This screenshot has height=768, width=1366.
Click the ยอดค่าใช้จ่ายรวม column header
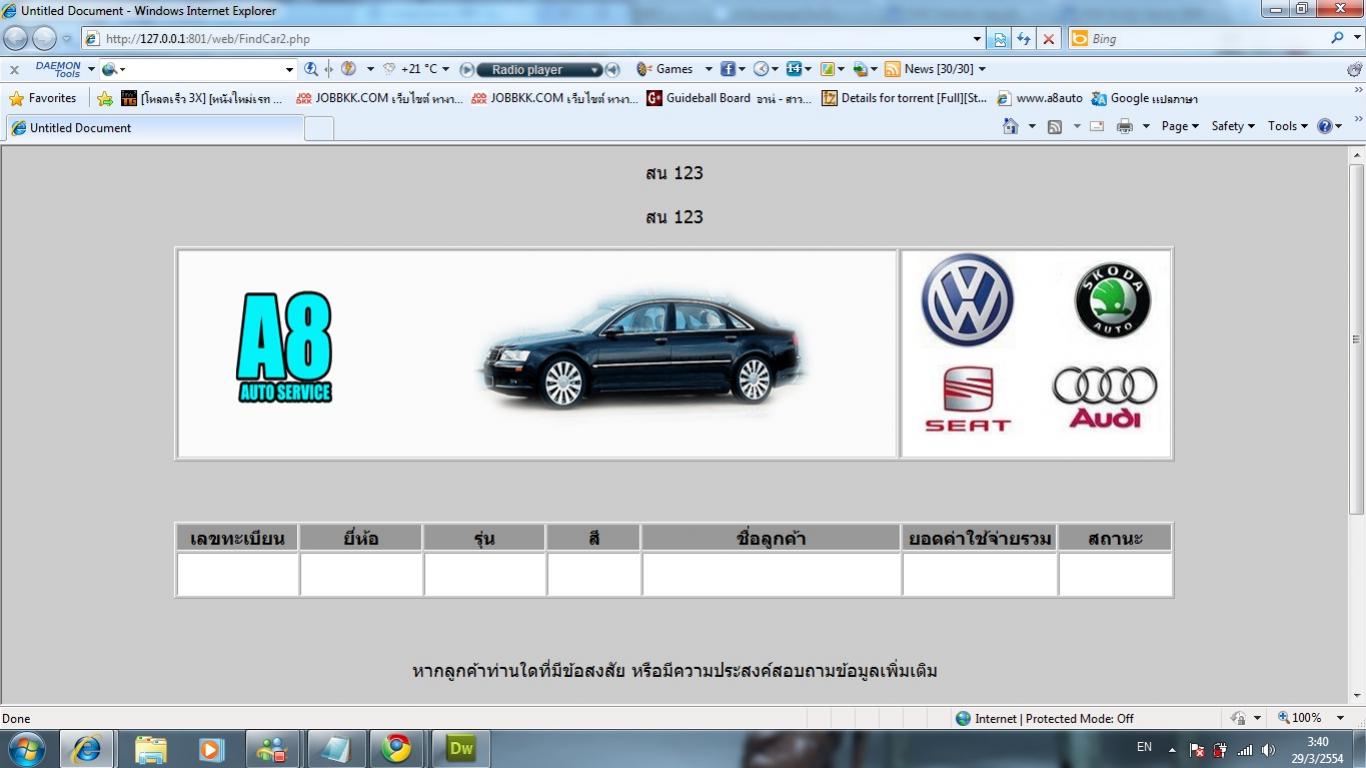(980, 538)
